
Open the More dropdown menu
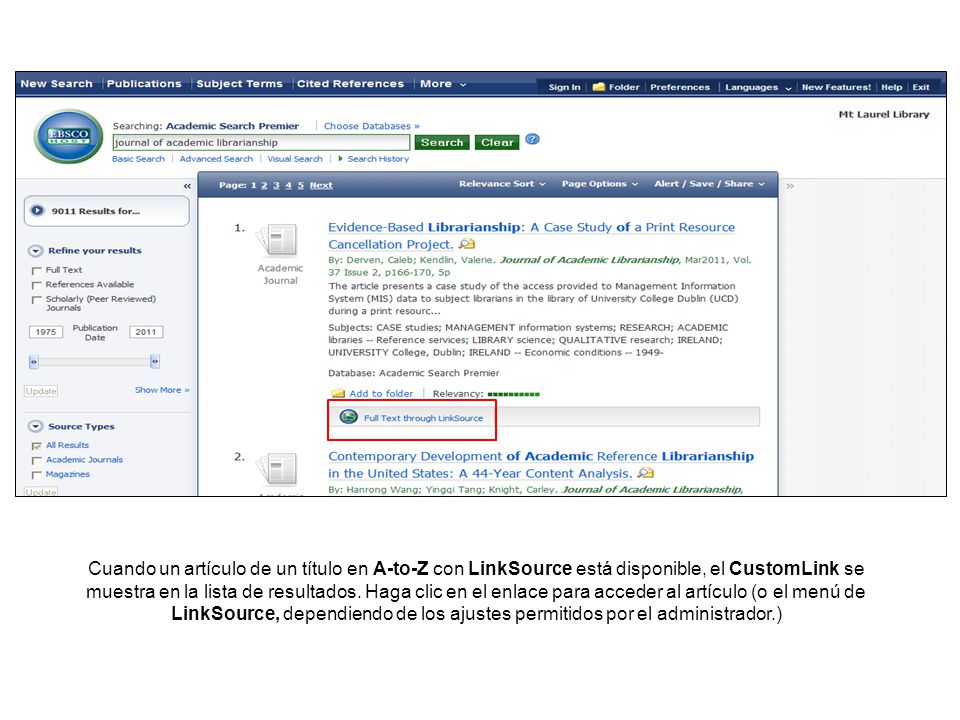click(x=443, y=84)
